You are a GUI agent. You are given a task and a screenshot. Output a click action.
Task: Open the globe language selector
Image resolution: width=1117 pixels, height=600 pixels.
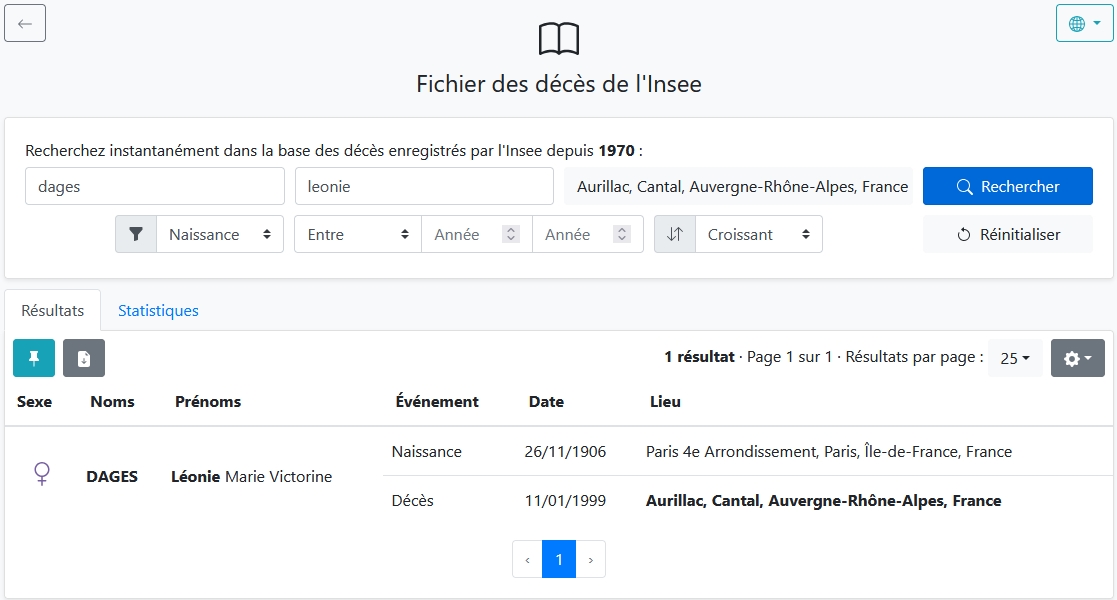coord(1084,23)
